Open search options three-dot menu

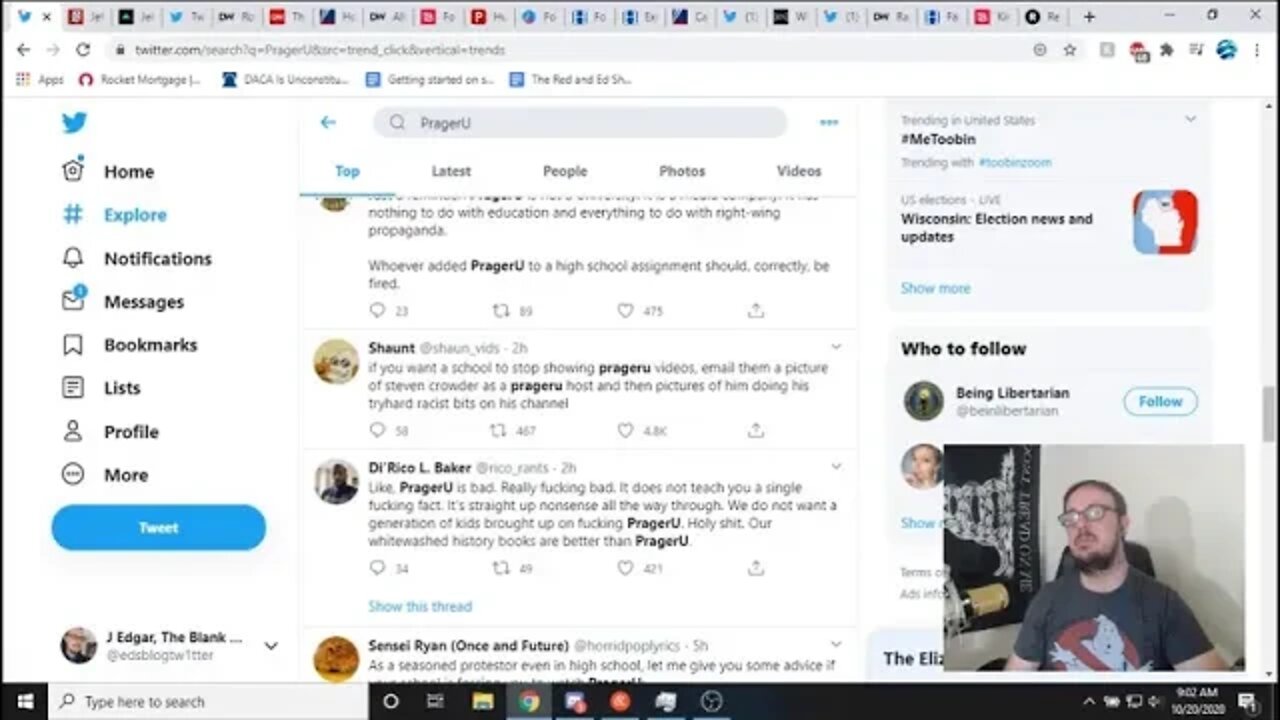(829, 122)
